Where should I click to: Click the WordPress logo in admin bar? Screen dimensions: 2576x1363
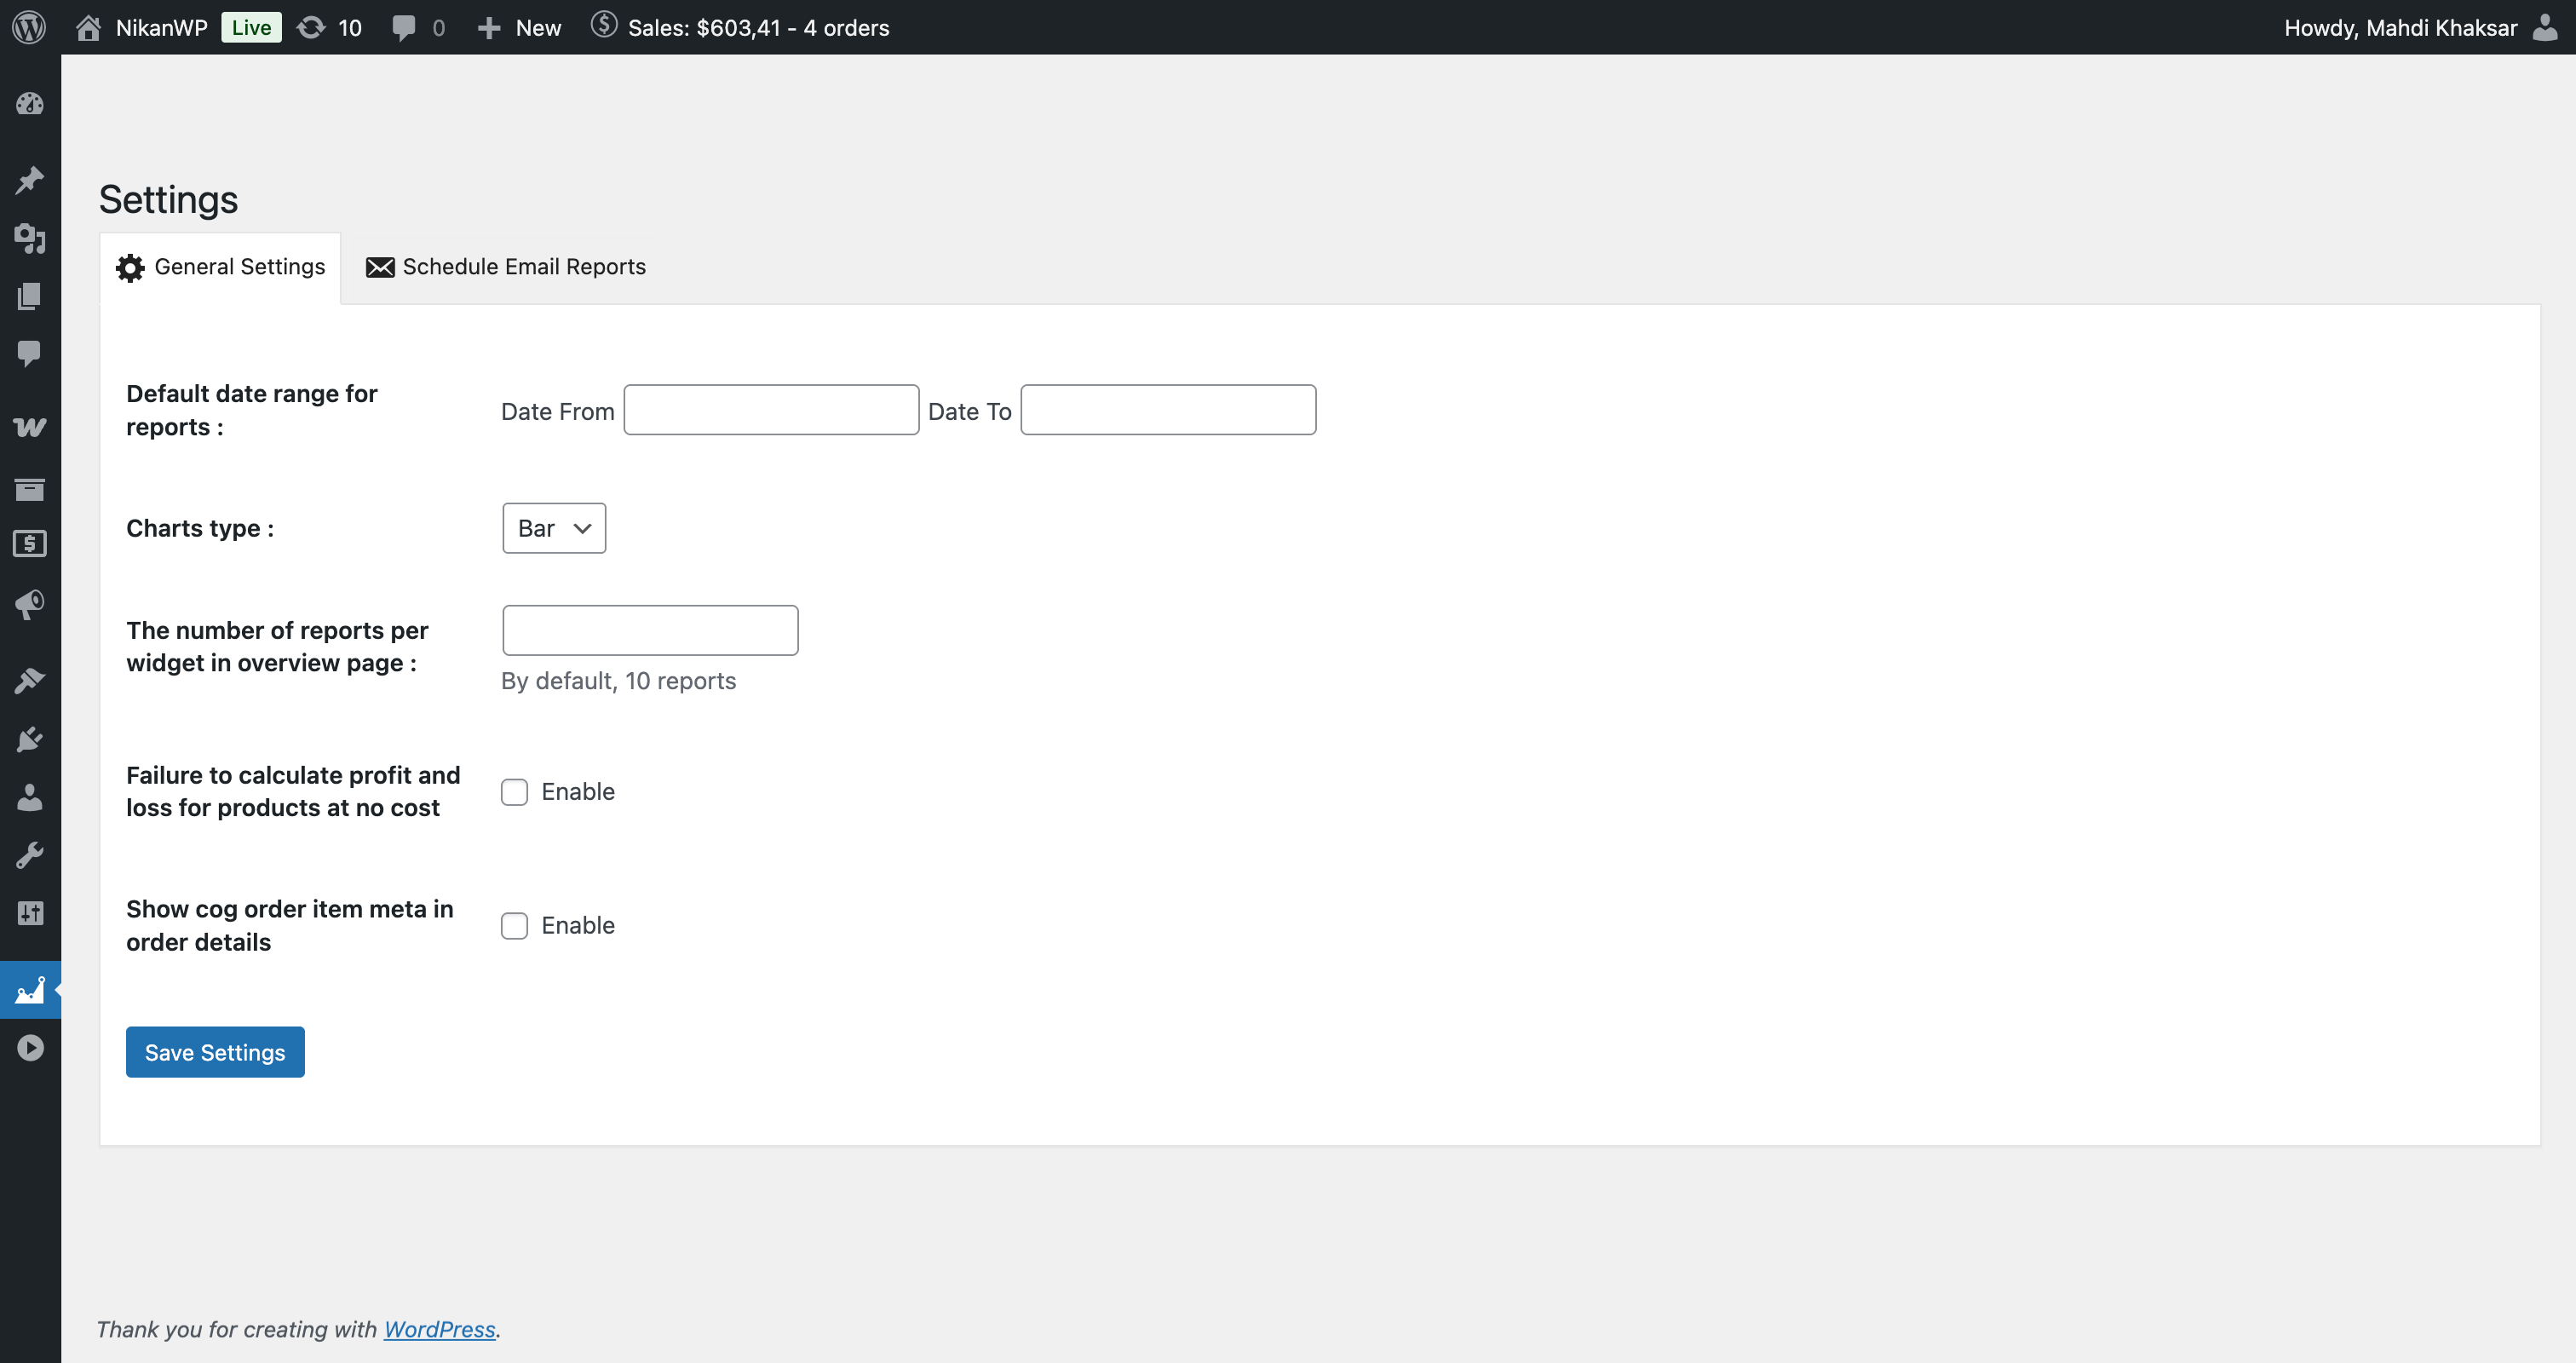(29, 27)
